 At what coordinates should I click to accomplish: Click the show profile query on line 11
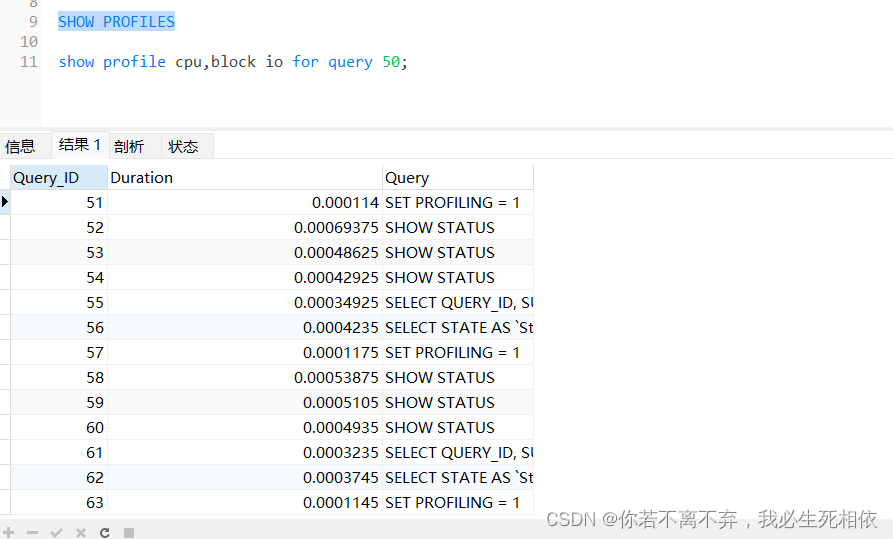233,62
